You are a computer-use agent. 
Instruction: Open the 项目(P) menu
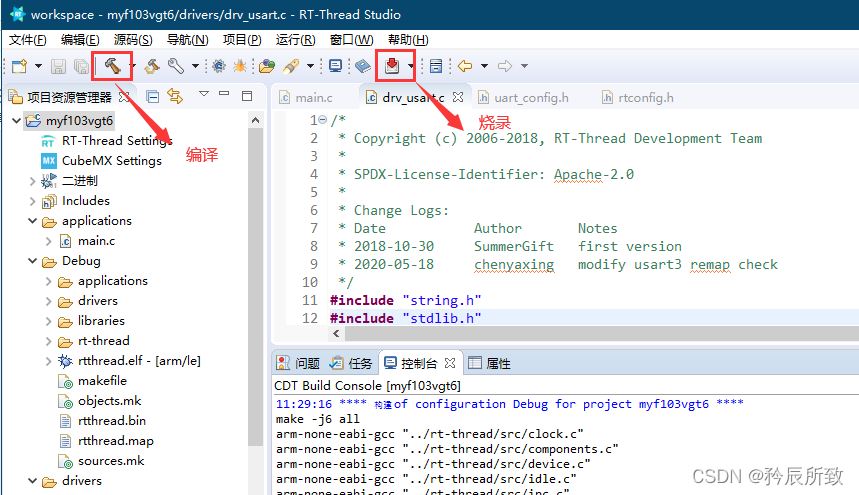[x=242, y=40]
